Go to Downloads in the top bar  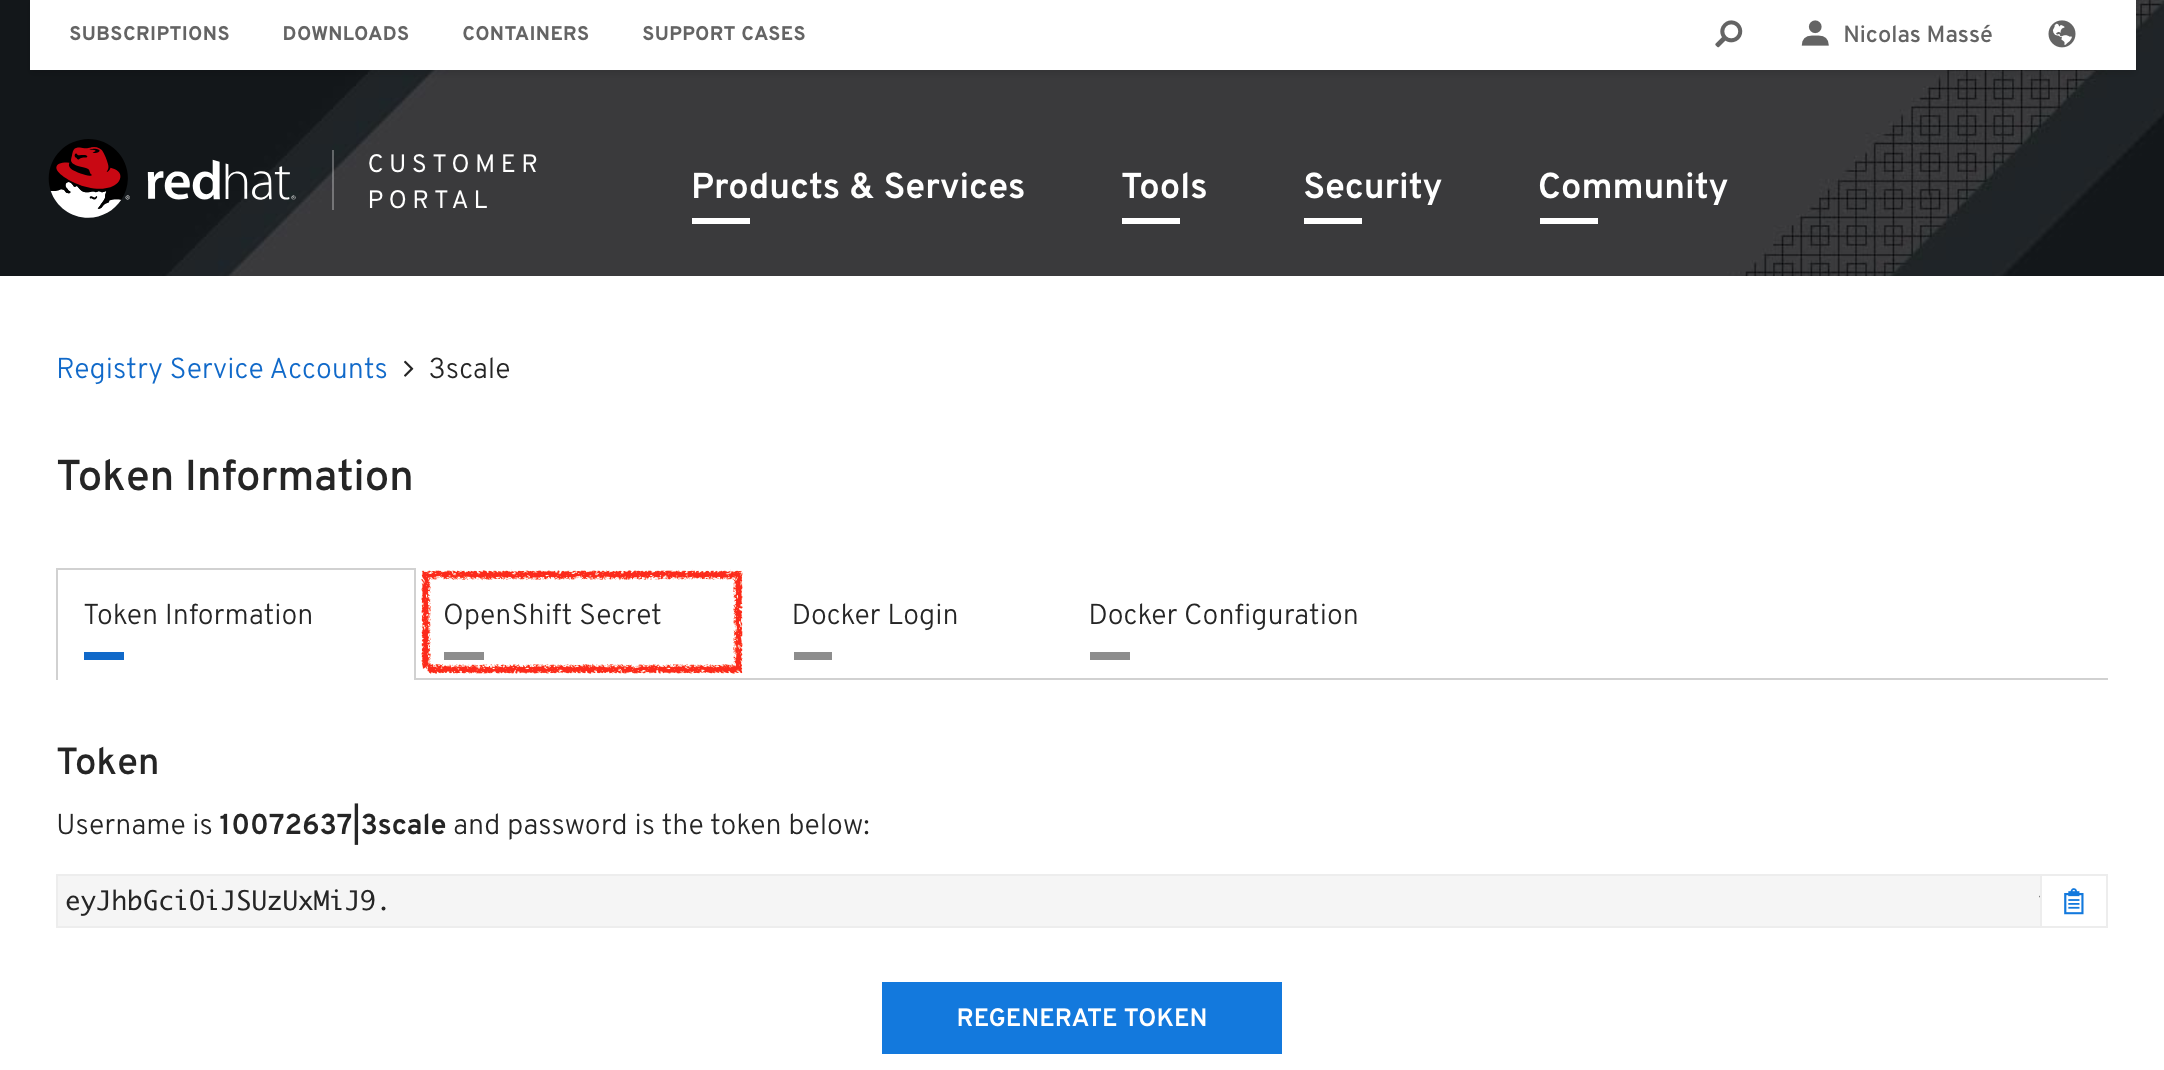[345, 34]
